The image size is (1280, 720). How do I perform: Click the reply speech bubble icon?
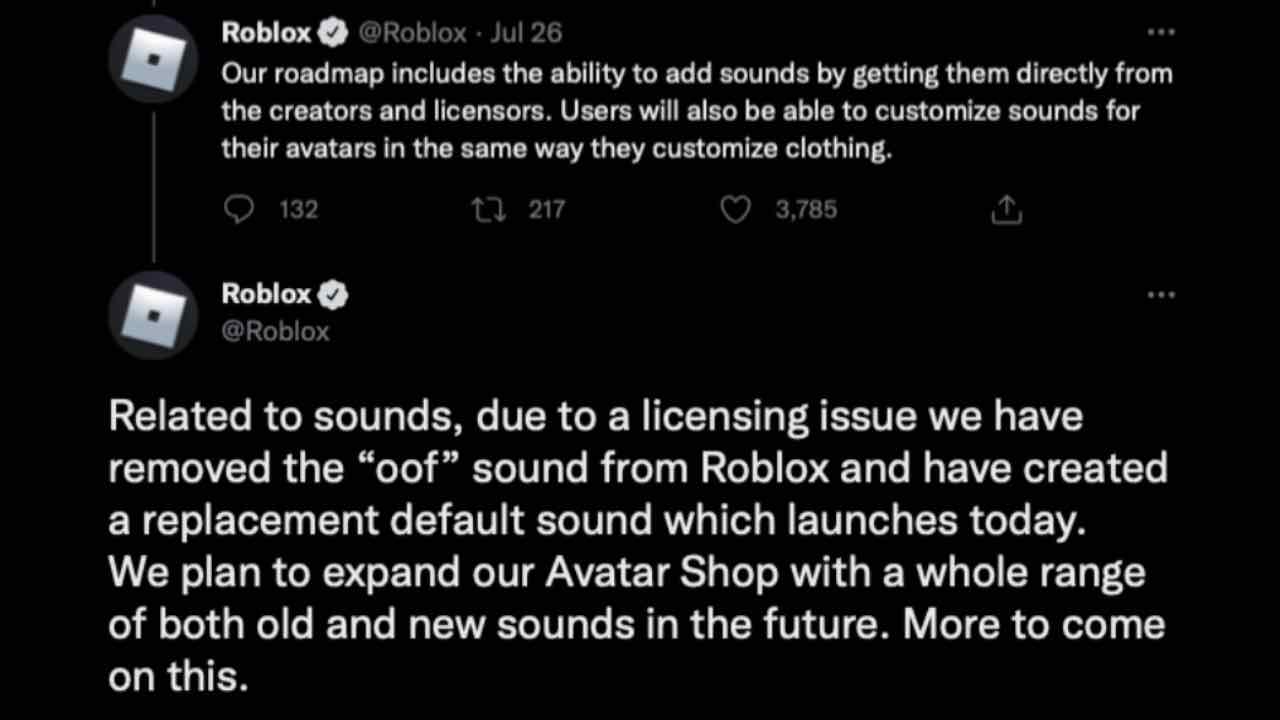pos(238,209)
